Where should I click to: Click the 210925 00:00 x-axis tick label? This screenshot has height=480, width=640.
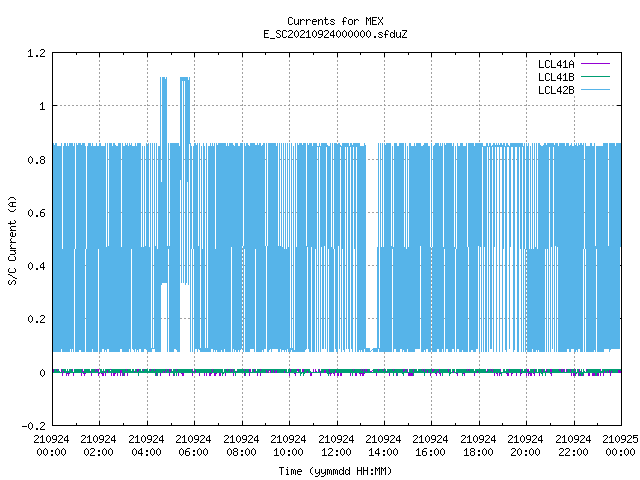tap(620, 445)
